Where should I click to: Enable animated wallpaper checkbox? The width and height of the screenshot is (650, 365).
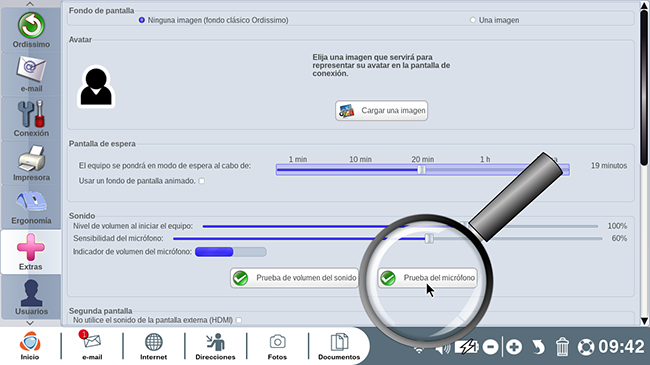click(202, 181)
